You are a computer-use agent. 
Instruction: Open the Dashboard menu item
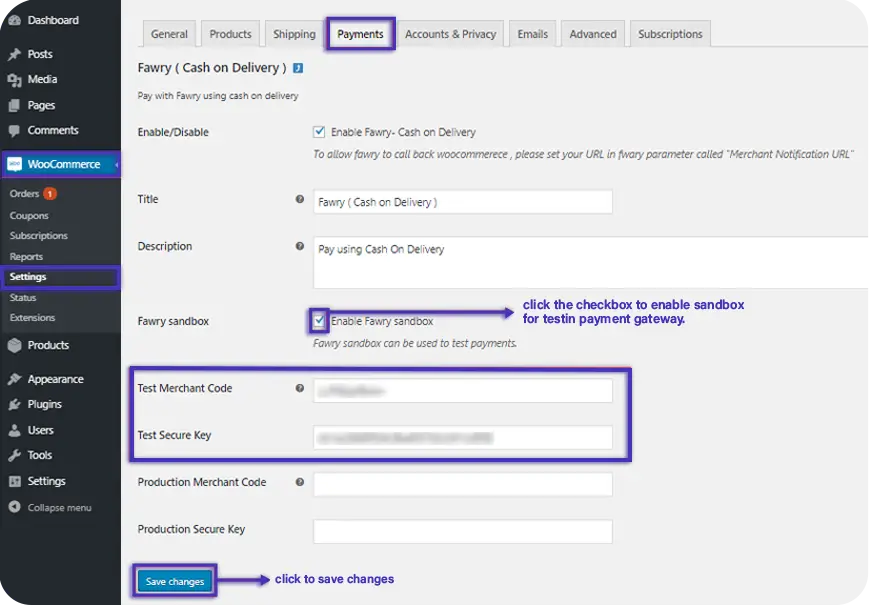tap(53, 20)
